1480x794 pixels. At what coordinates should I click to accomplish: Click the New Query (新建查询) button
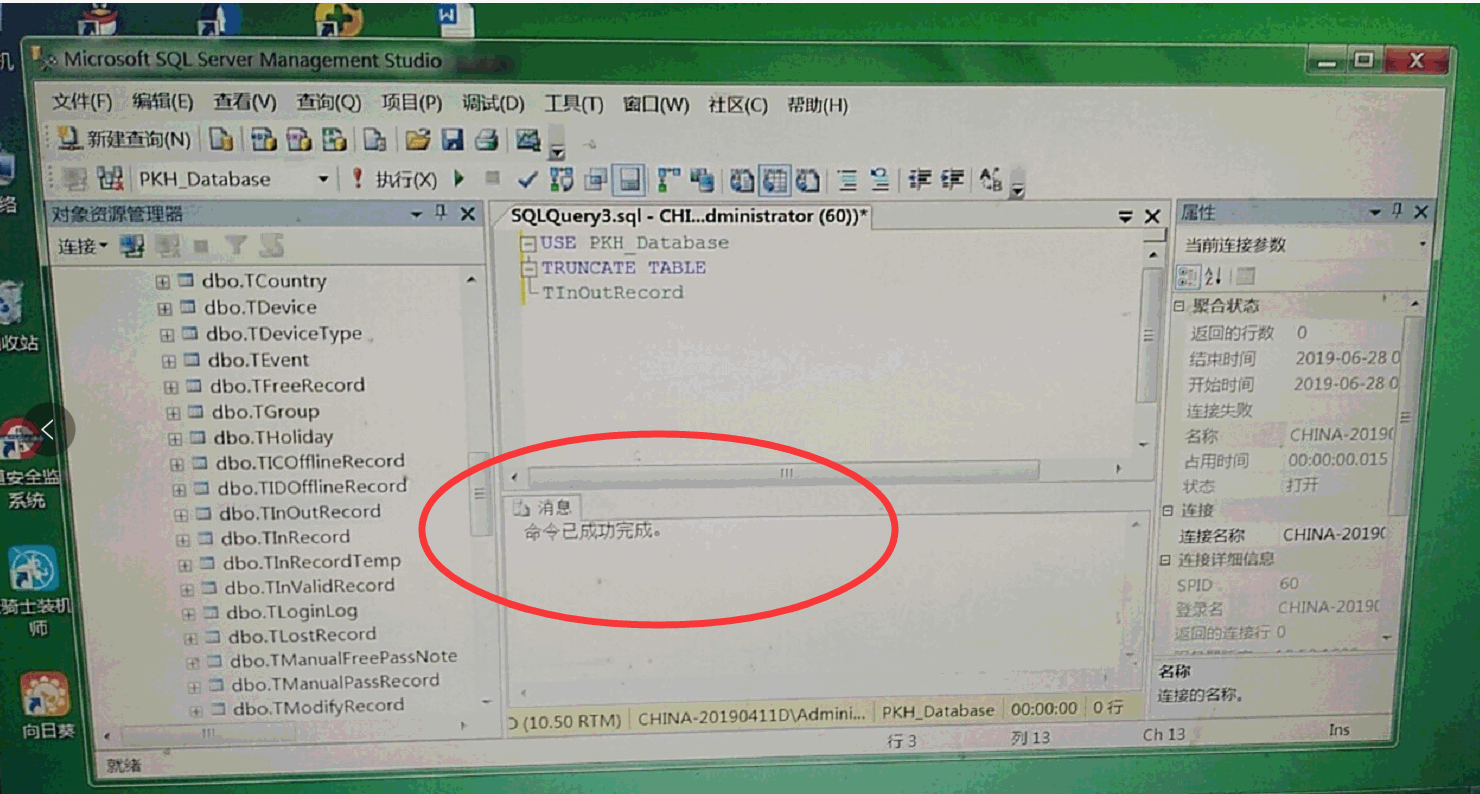coord(123,139)
